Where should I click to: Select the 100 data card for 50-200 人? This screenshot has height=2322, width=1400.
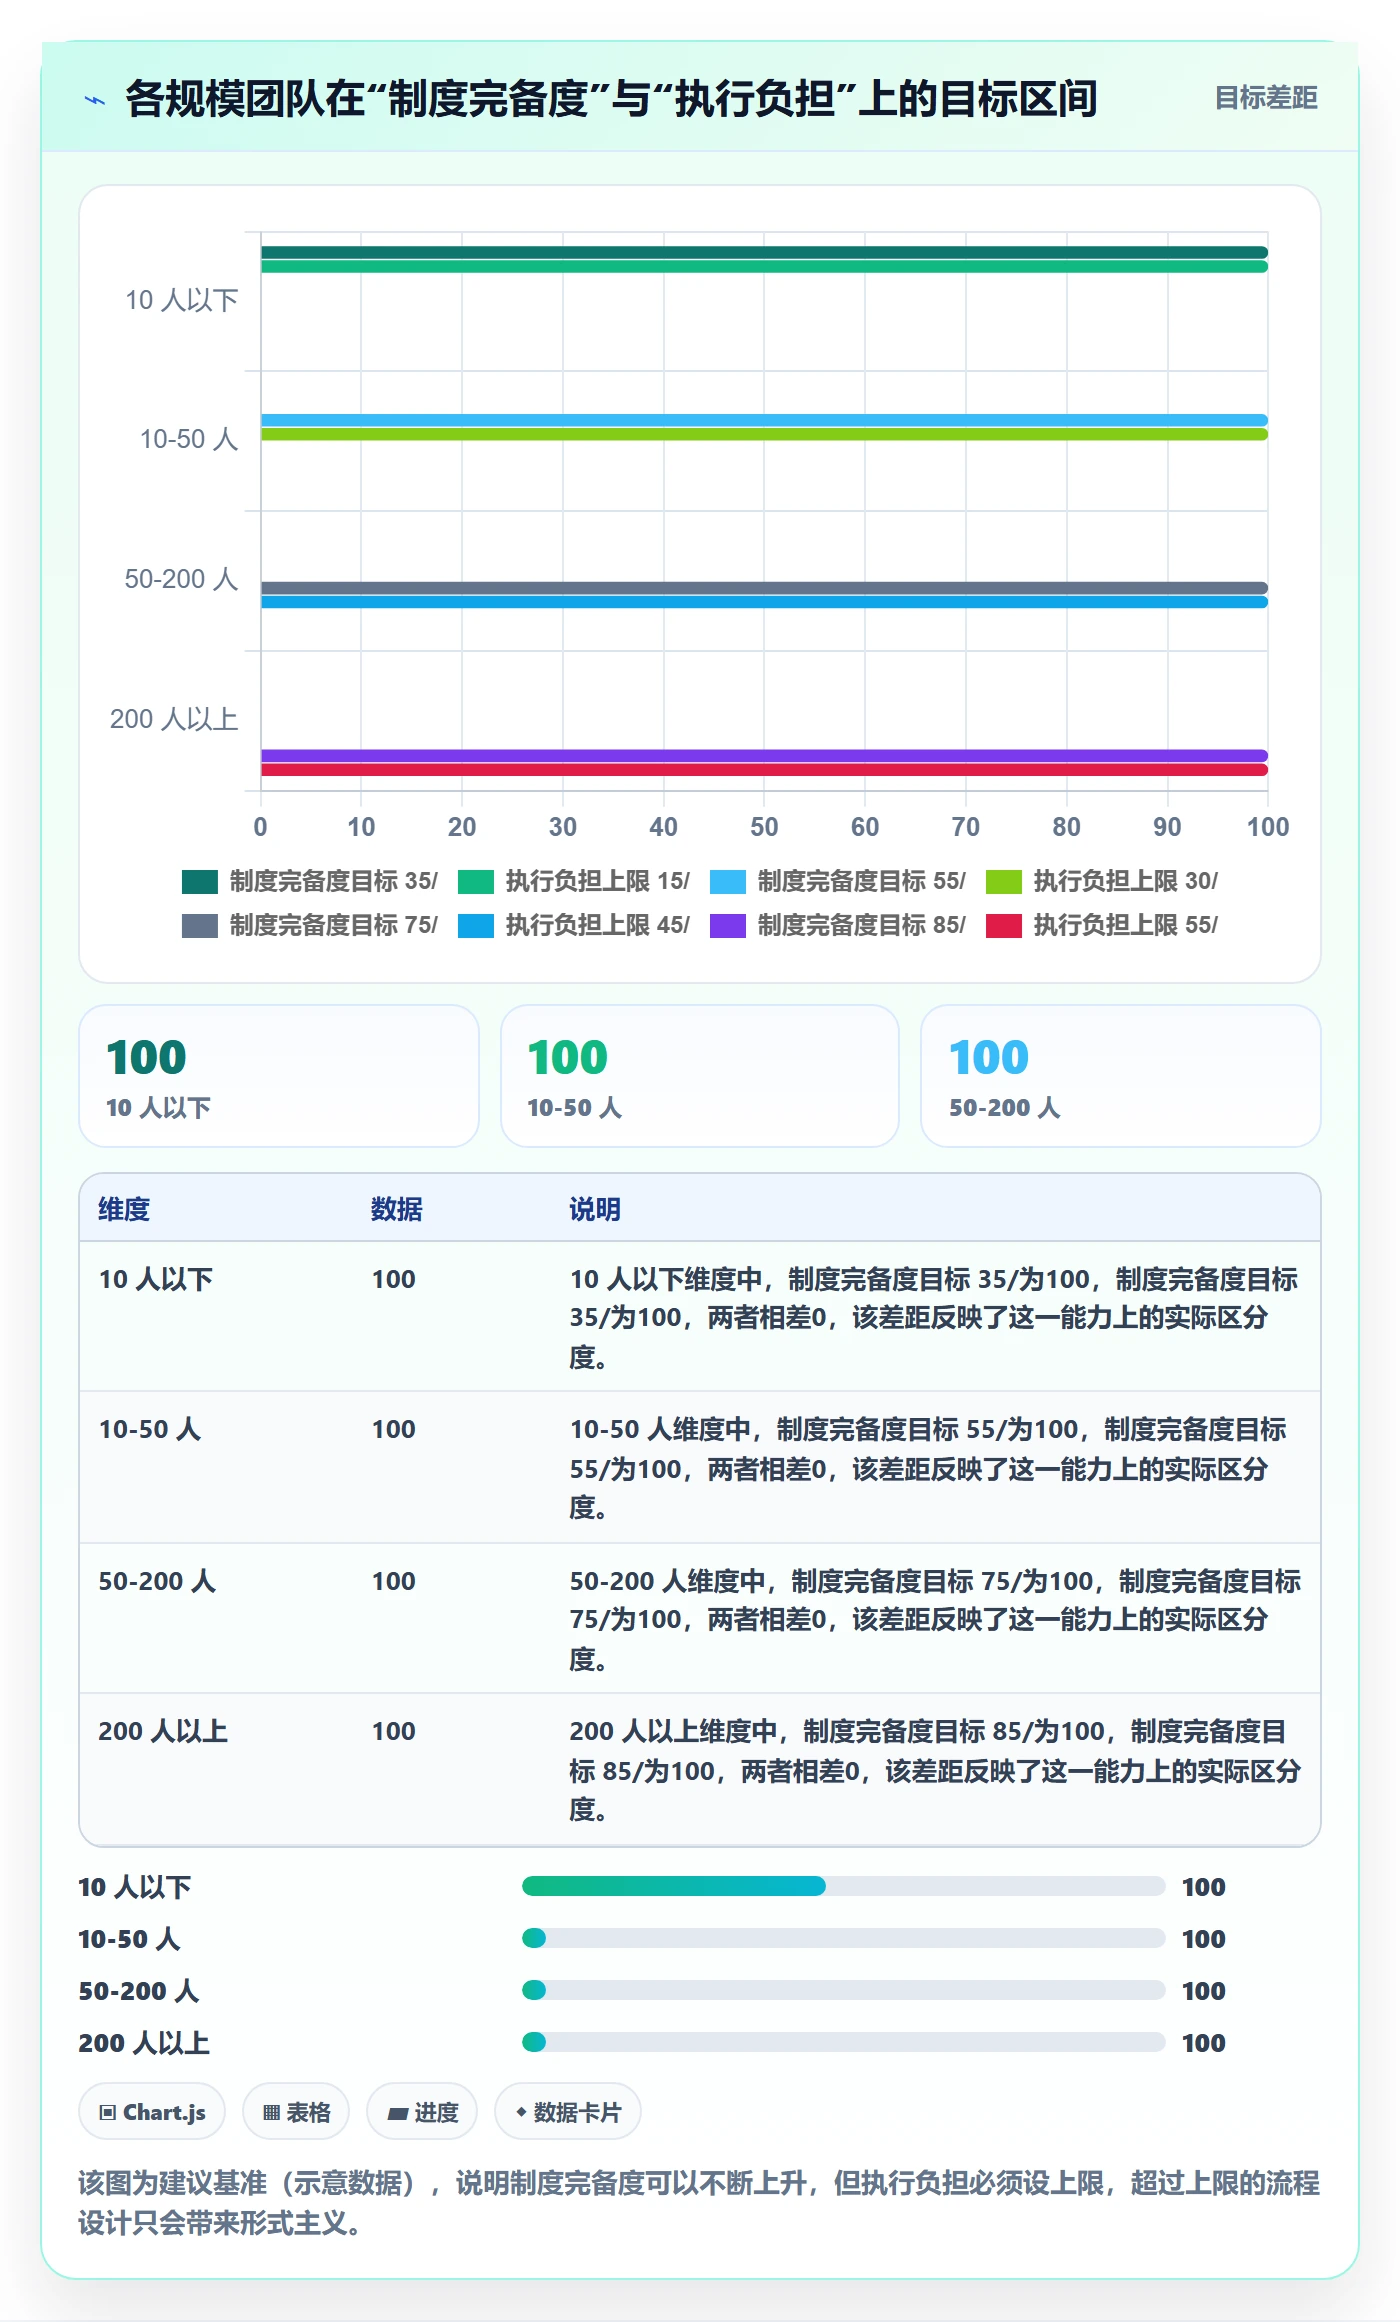(1121, 1076)
